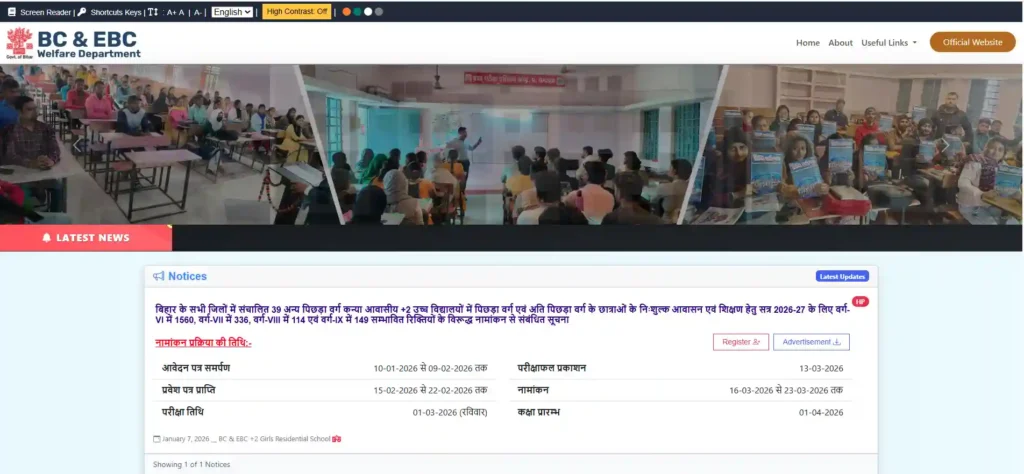
Task: Open the Shortcuts Keys link
Action: tap(116, 12)
